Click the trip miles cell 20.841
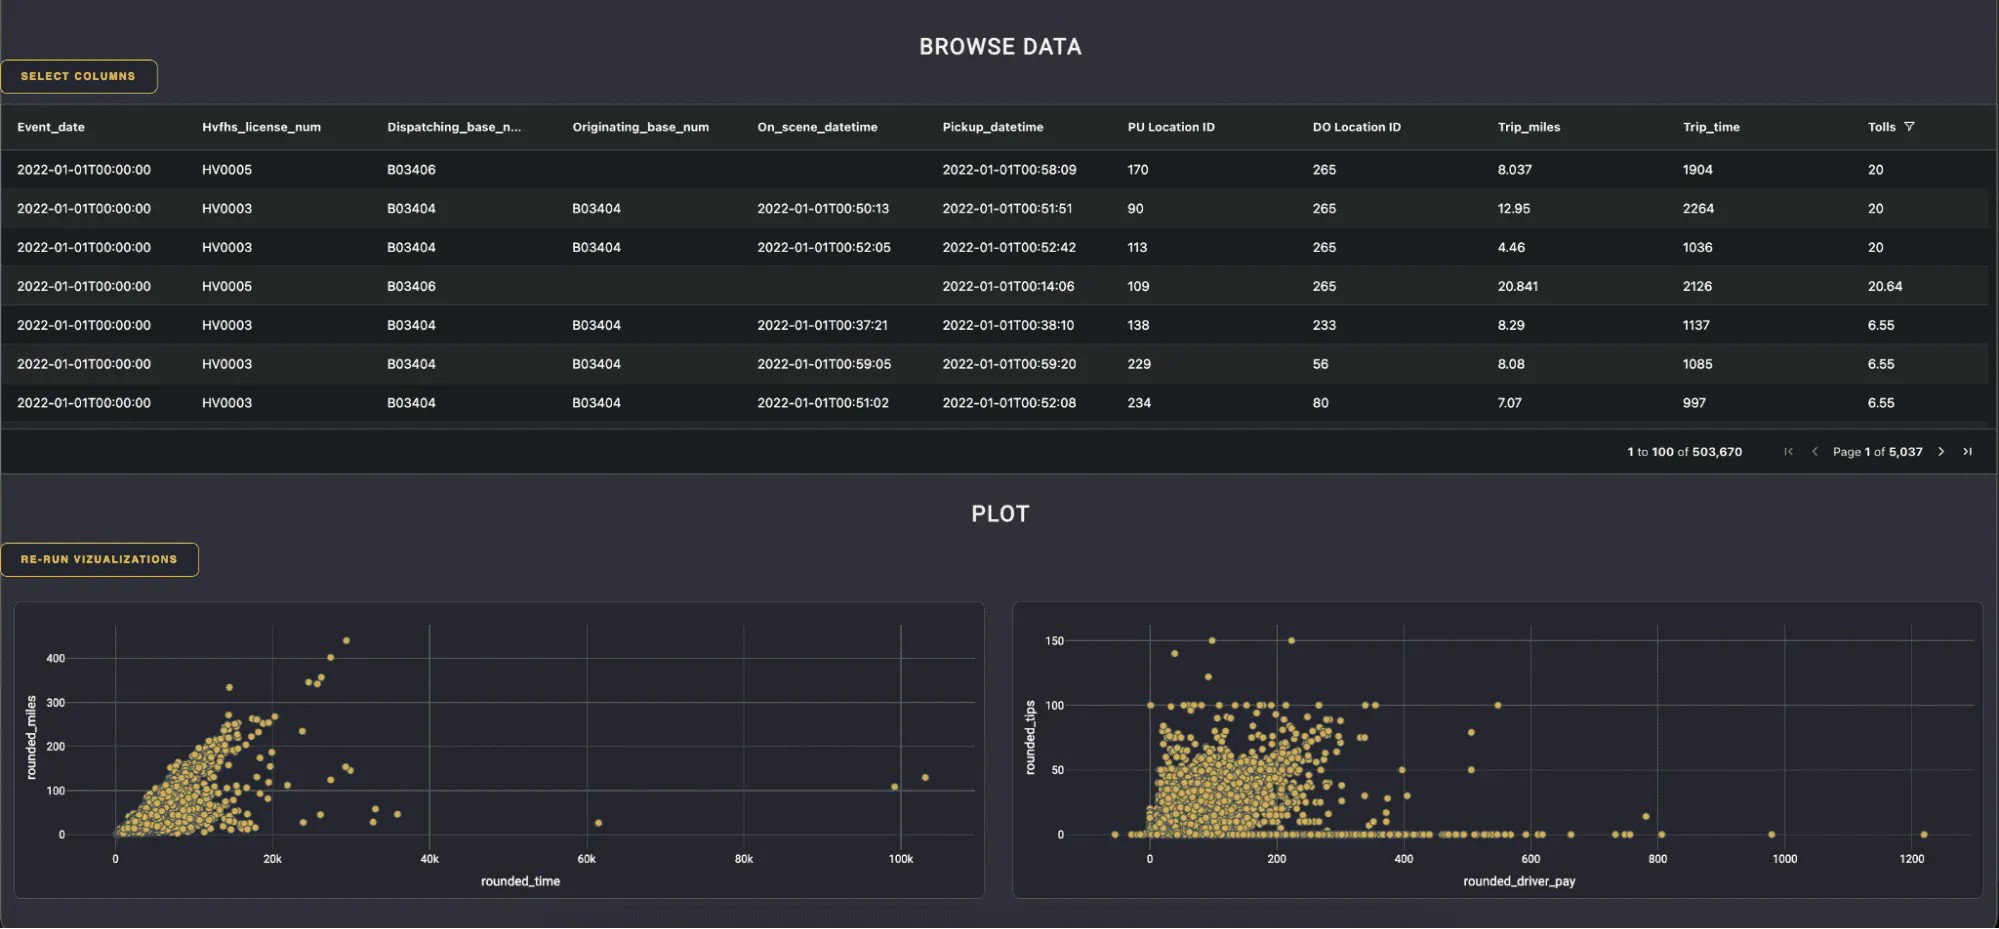 pyautogui.click(x=1517, y=287)
